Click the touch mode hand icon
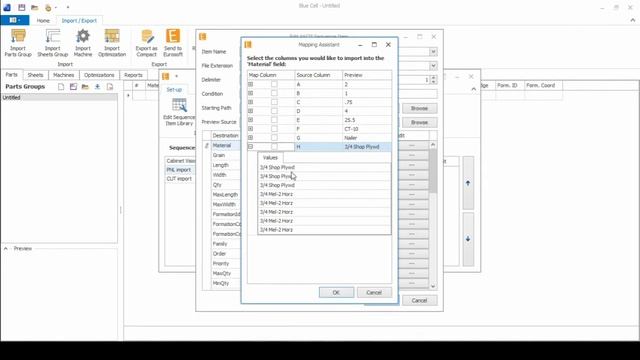The height and width of the screenshot is (360, 640). [48, 7]
